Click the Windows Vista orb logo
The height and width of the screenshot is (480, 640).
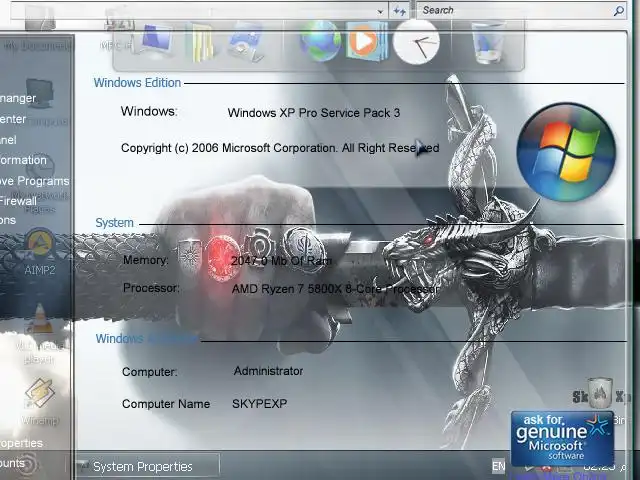[566, 152]
